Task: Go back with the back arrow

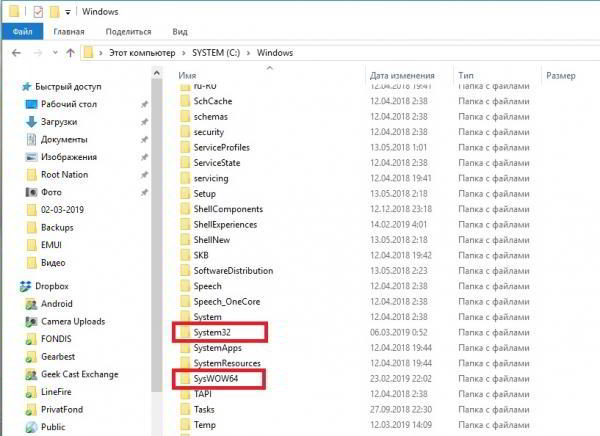Action: click(16, 53)
